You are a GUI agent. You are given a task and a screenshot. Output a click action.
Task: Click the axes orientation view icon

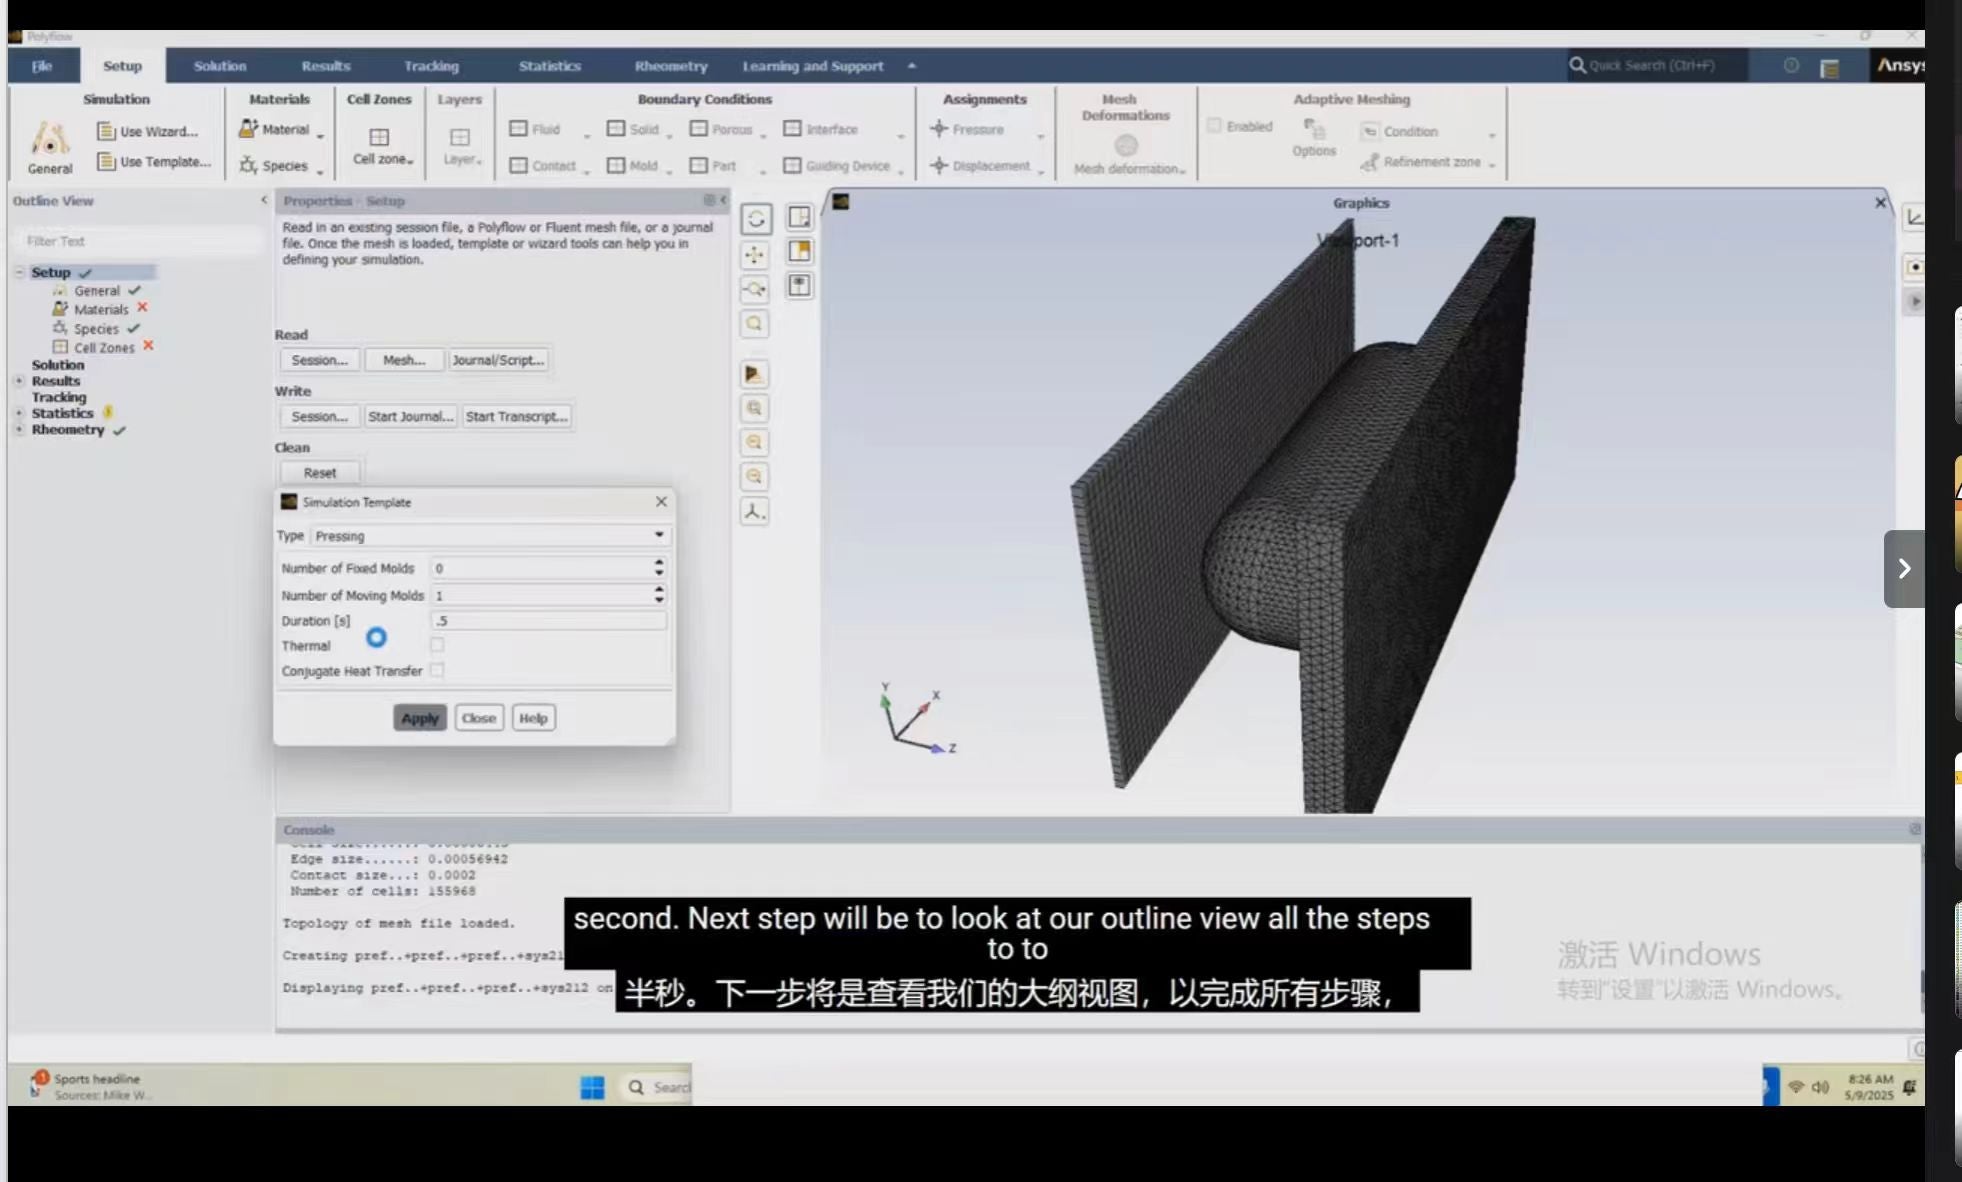(754, 511)
